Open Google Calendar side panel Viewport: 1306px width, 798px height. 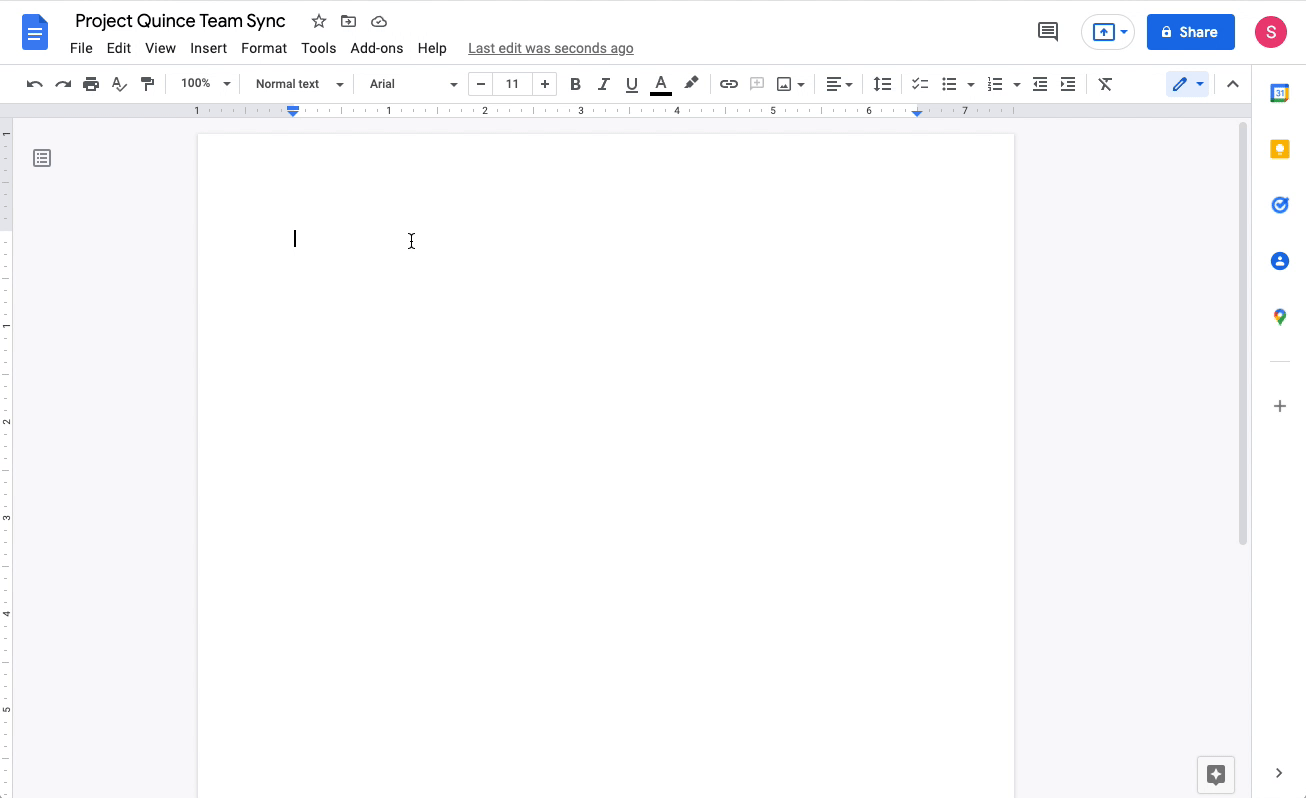pos(1279,92)
